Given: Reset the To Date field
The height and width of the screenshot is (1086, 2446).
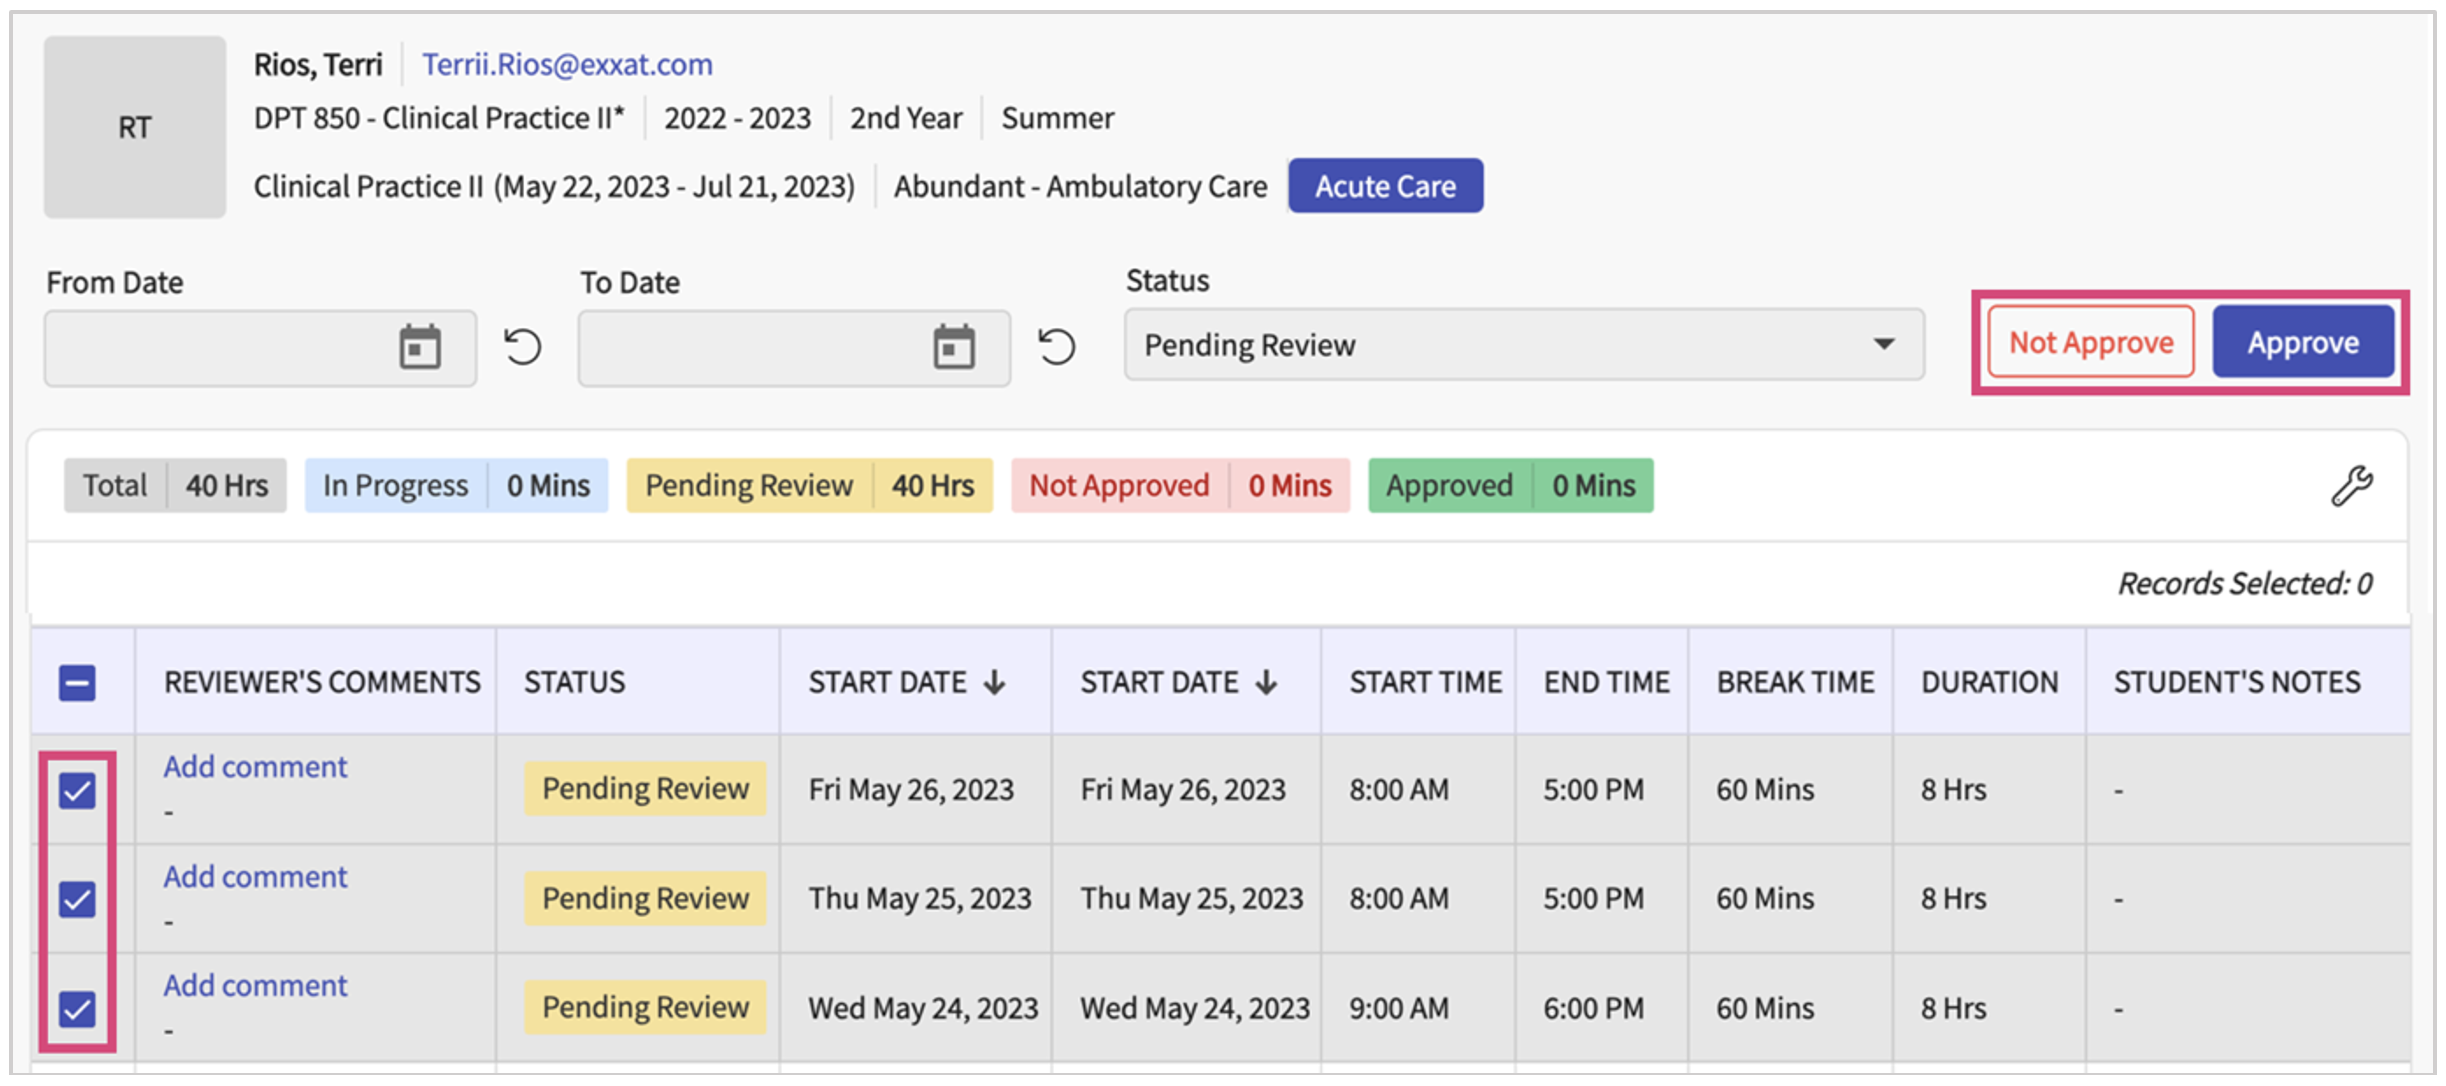Looking at the screenshot, I should click(1056, 347).
